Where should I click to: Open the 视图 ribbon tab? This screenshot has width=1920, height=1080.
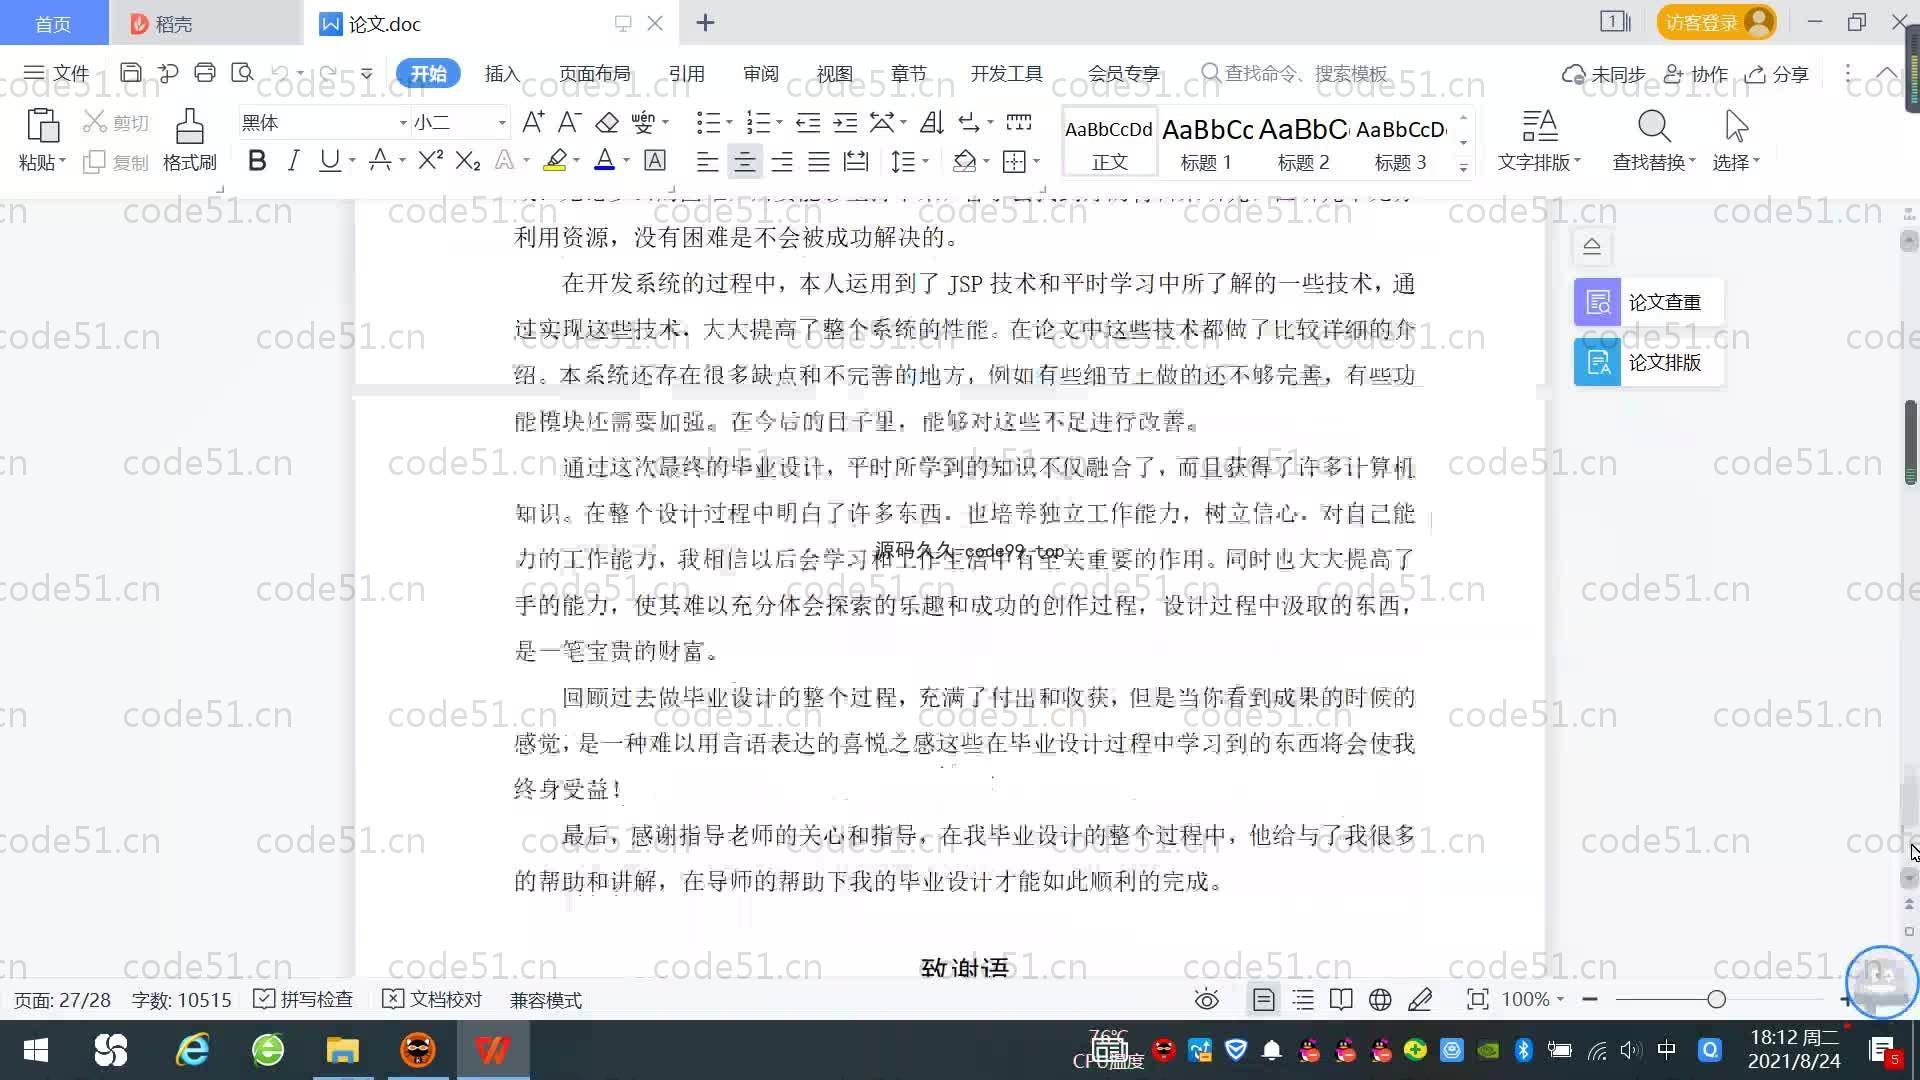coord(834,74)
